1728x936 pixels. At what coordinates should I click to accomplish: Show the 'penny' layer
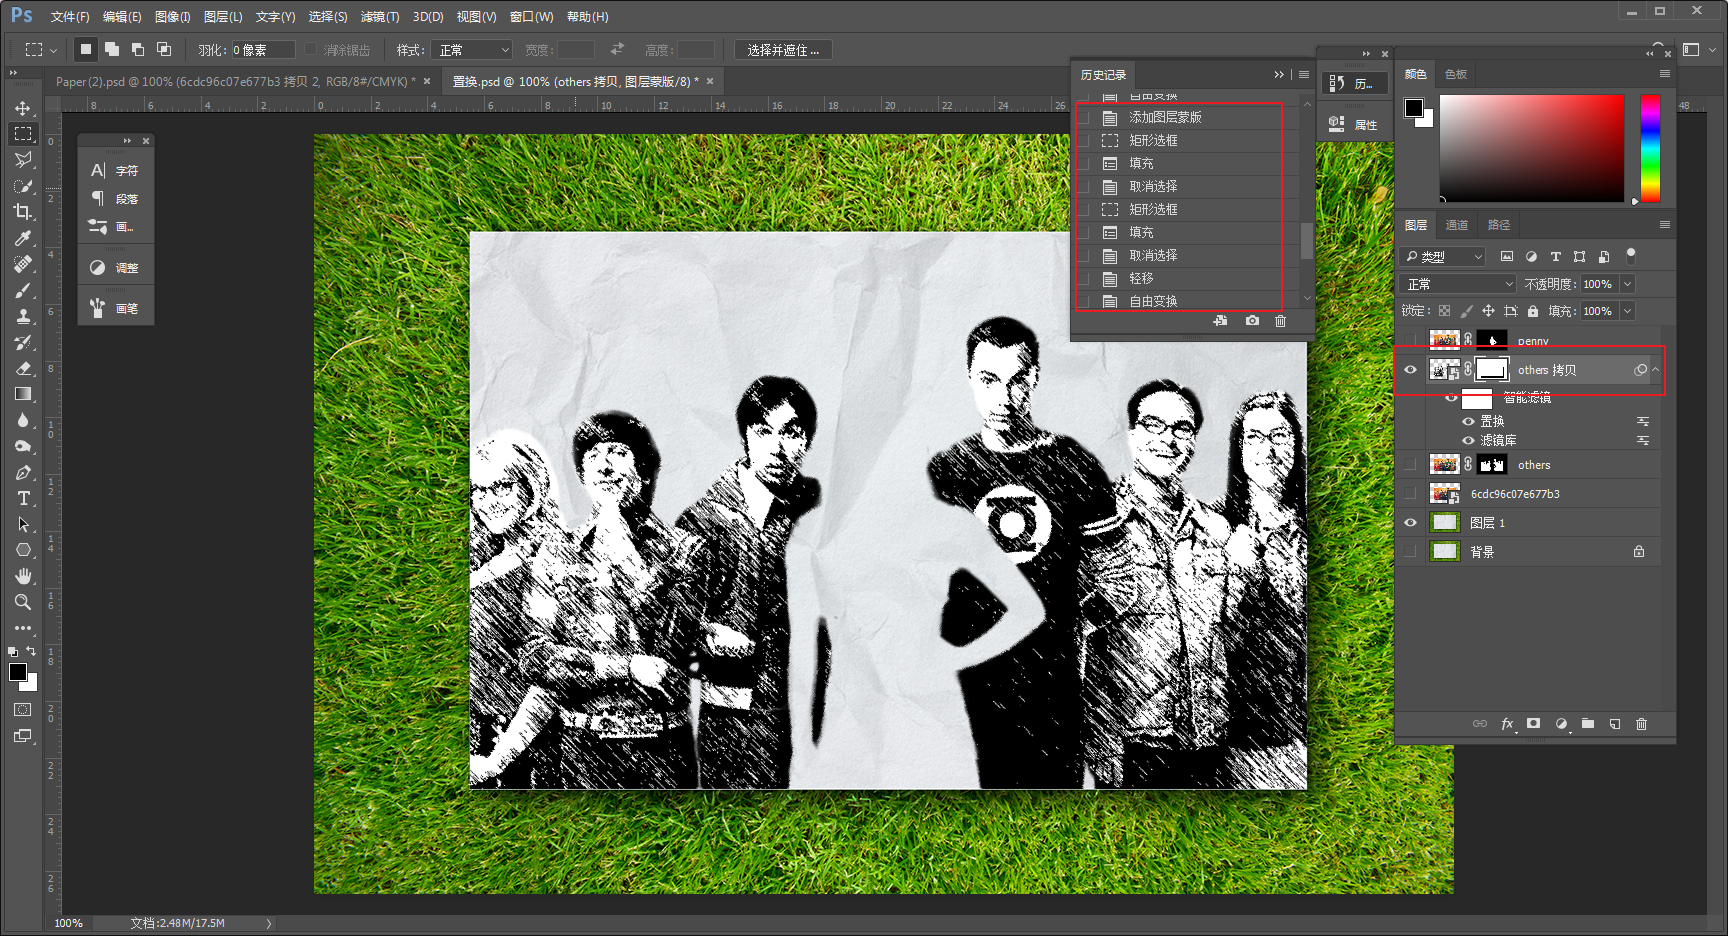[1410, 341]
